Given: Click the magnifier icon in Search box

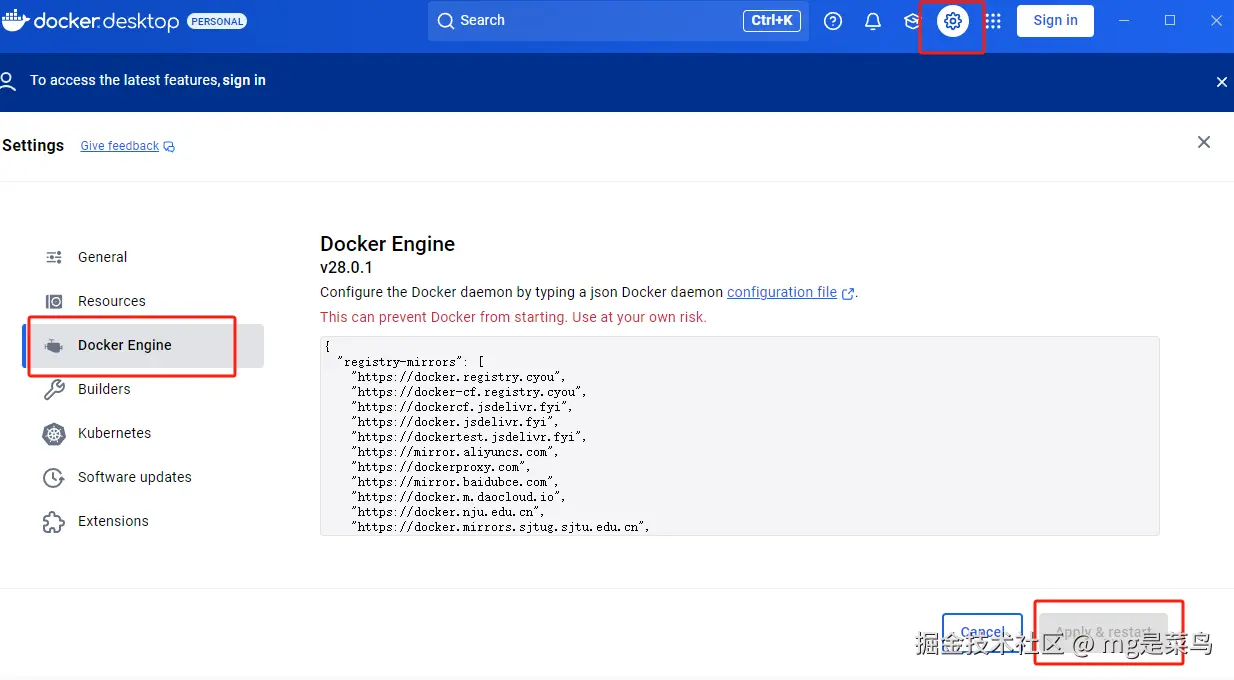Looking at the screenshot, I should click(445, 21).
